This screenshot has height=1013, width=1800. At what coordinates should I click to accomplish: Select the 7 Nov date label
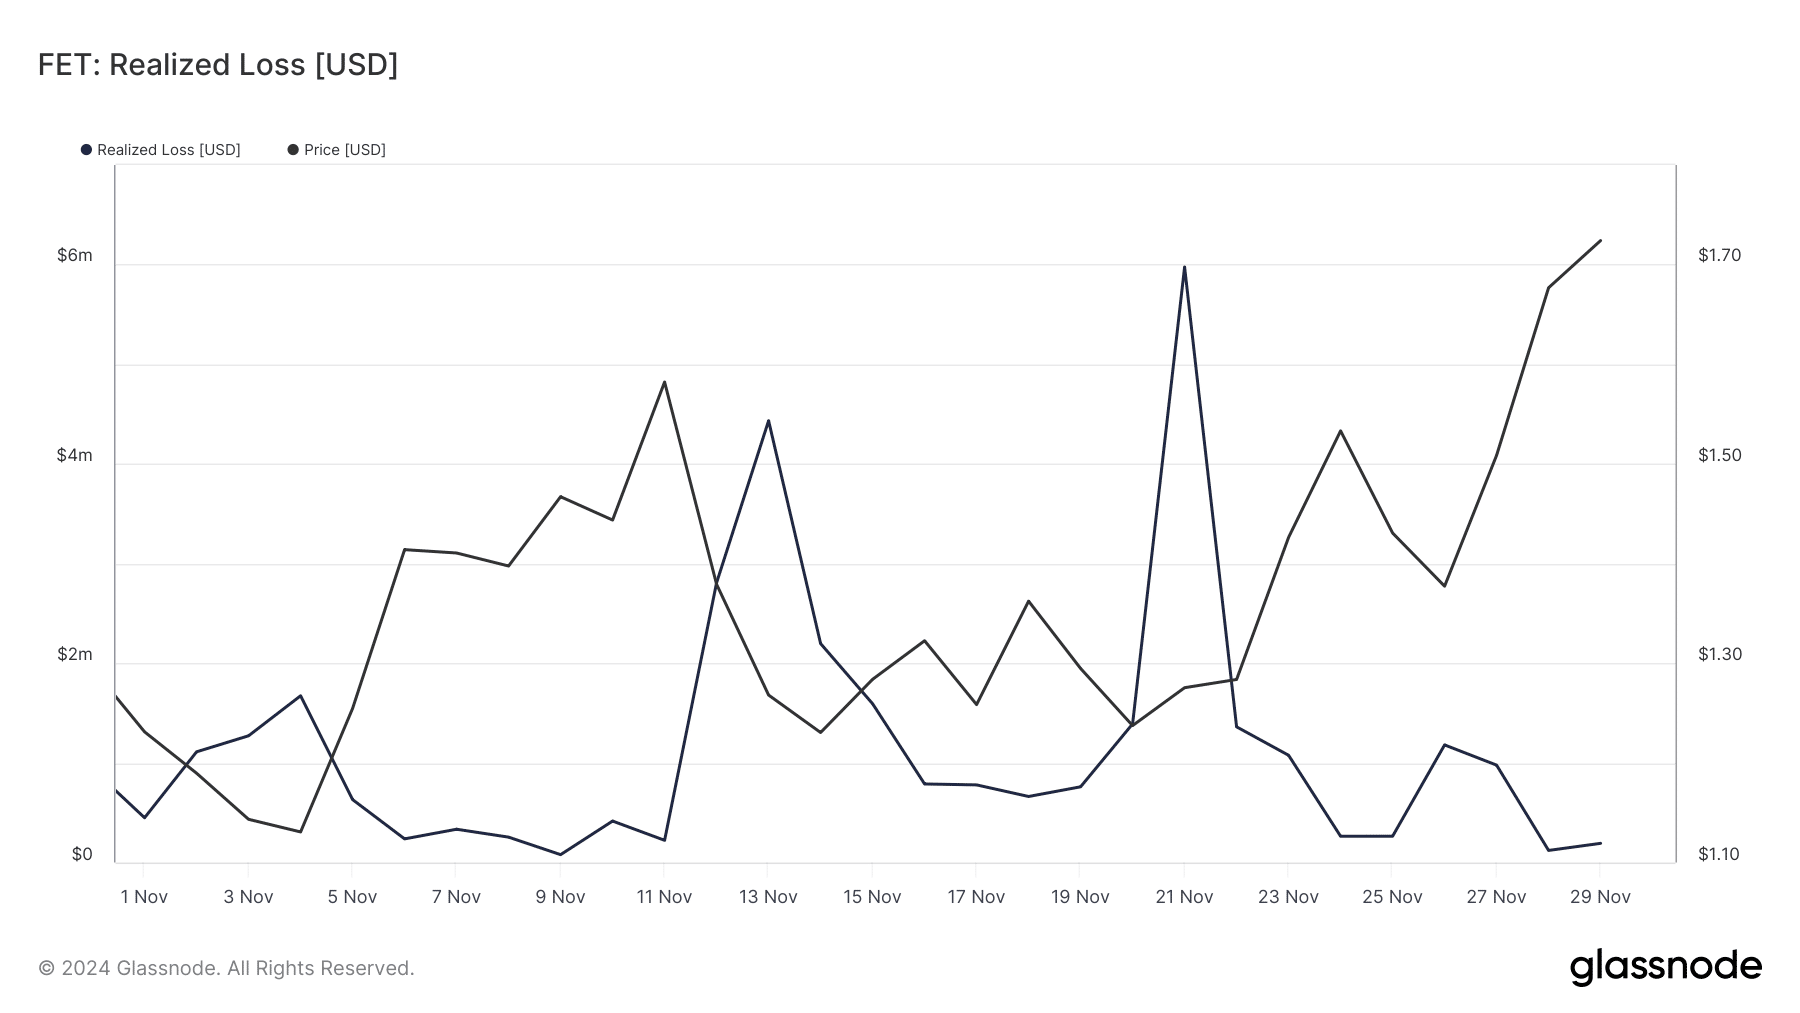(x=456, y=897)
